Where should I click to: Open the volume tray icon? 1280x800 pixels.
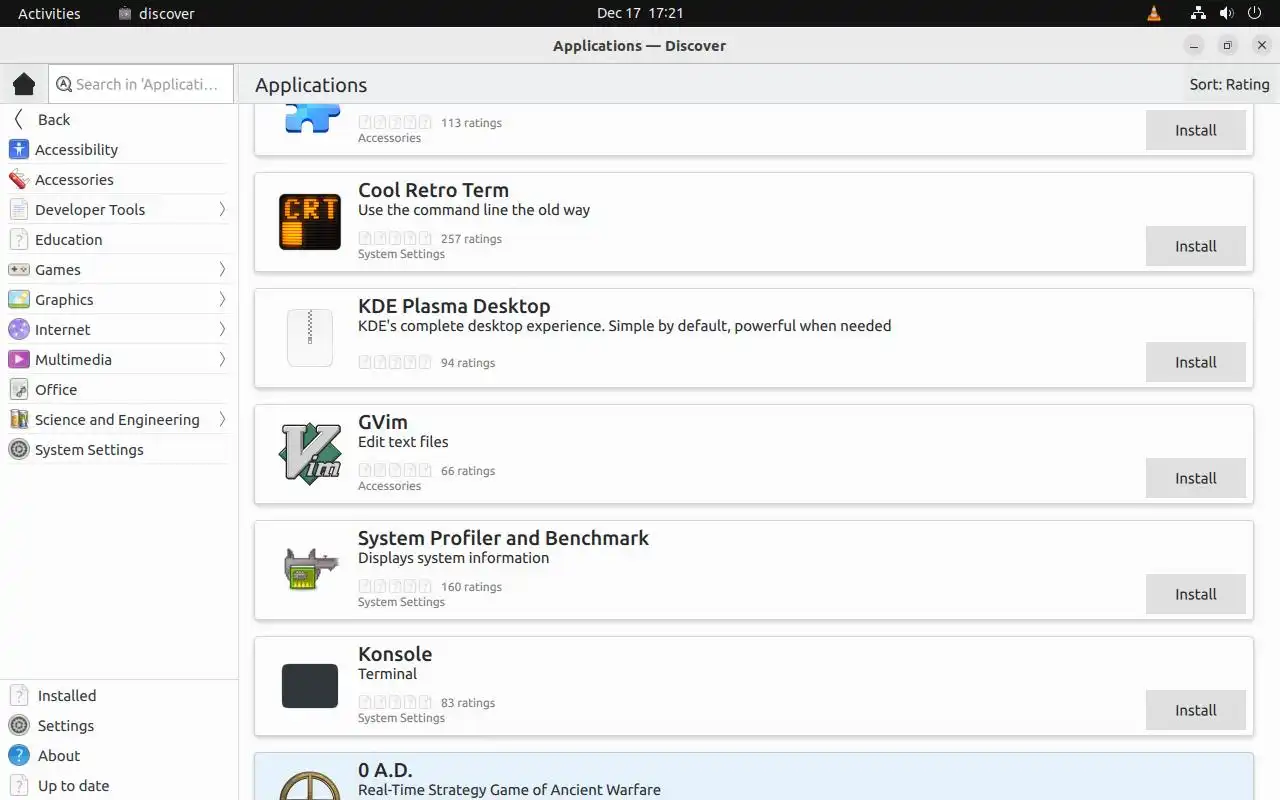1226,13
